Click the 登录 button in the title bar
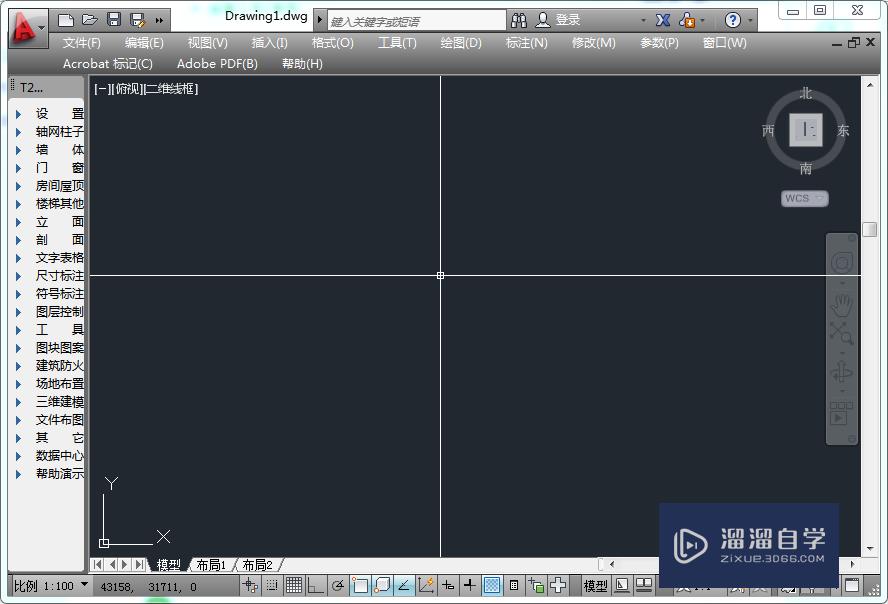This screenshot has height=604, width=888. [x=562, y=18]
